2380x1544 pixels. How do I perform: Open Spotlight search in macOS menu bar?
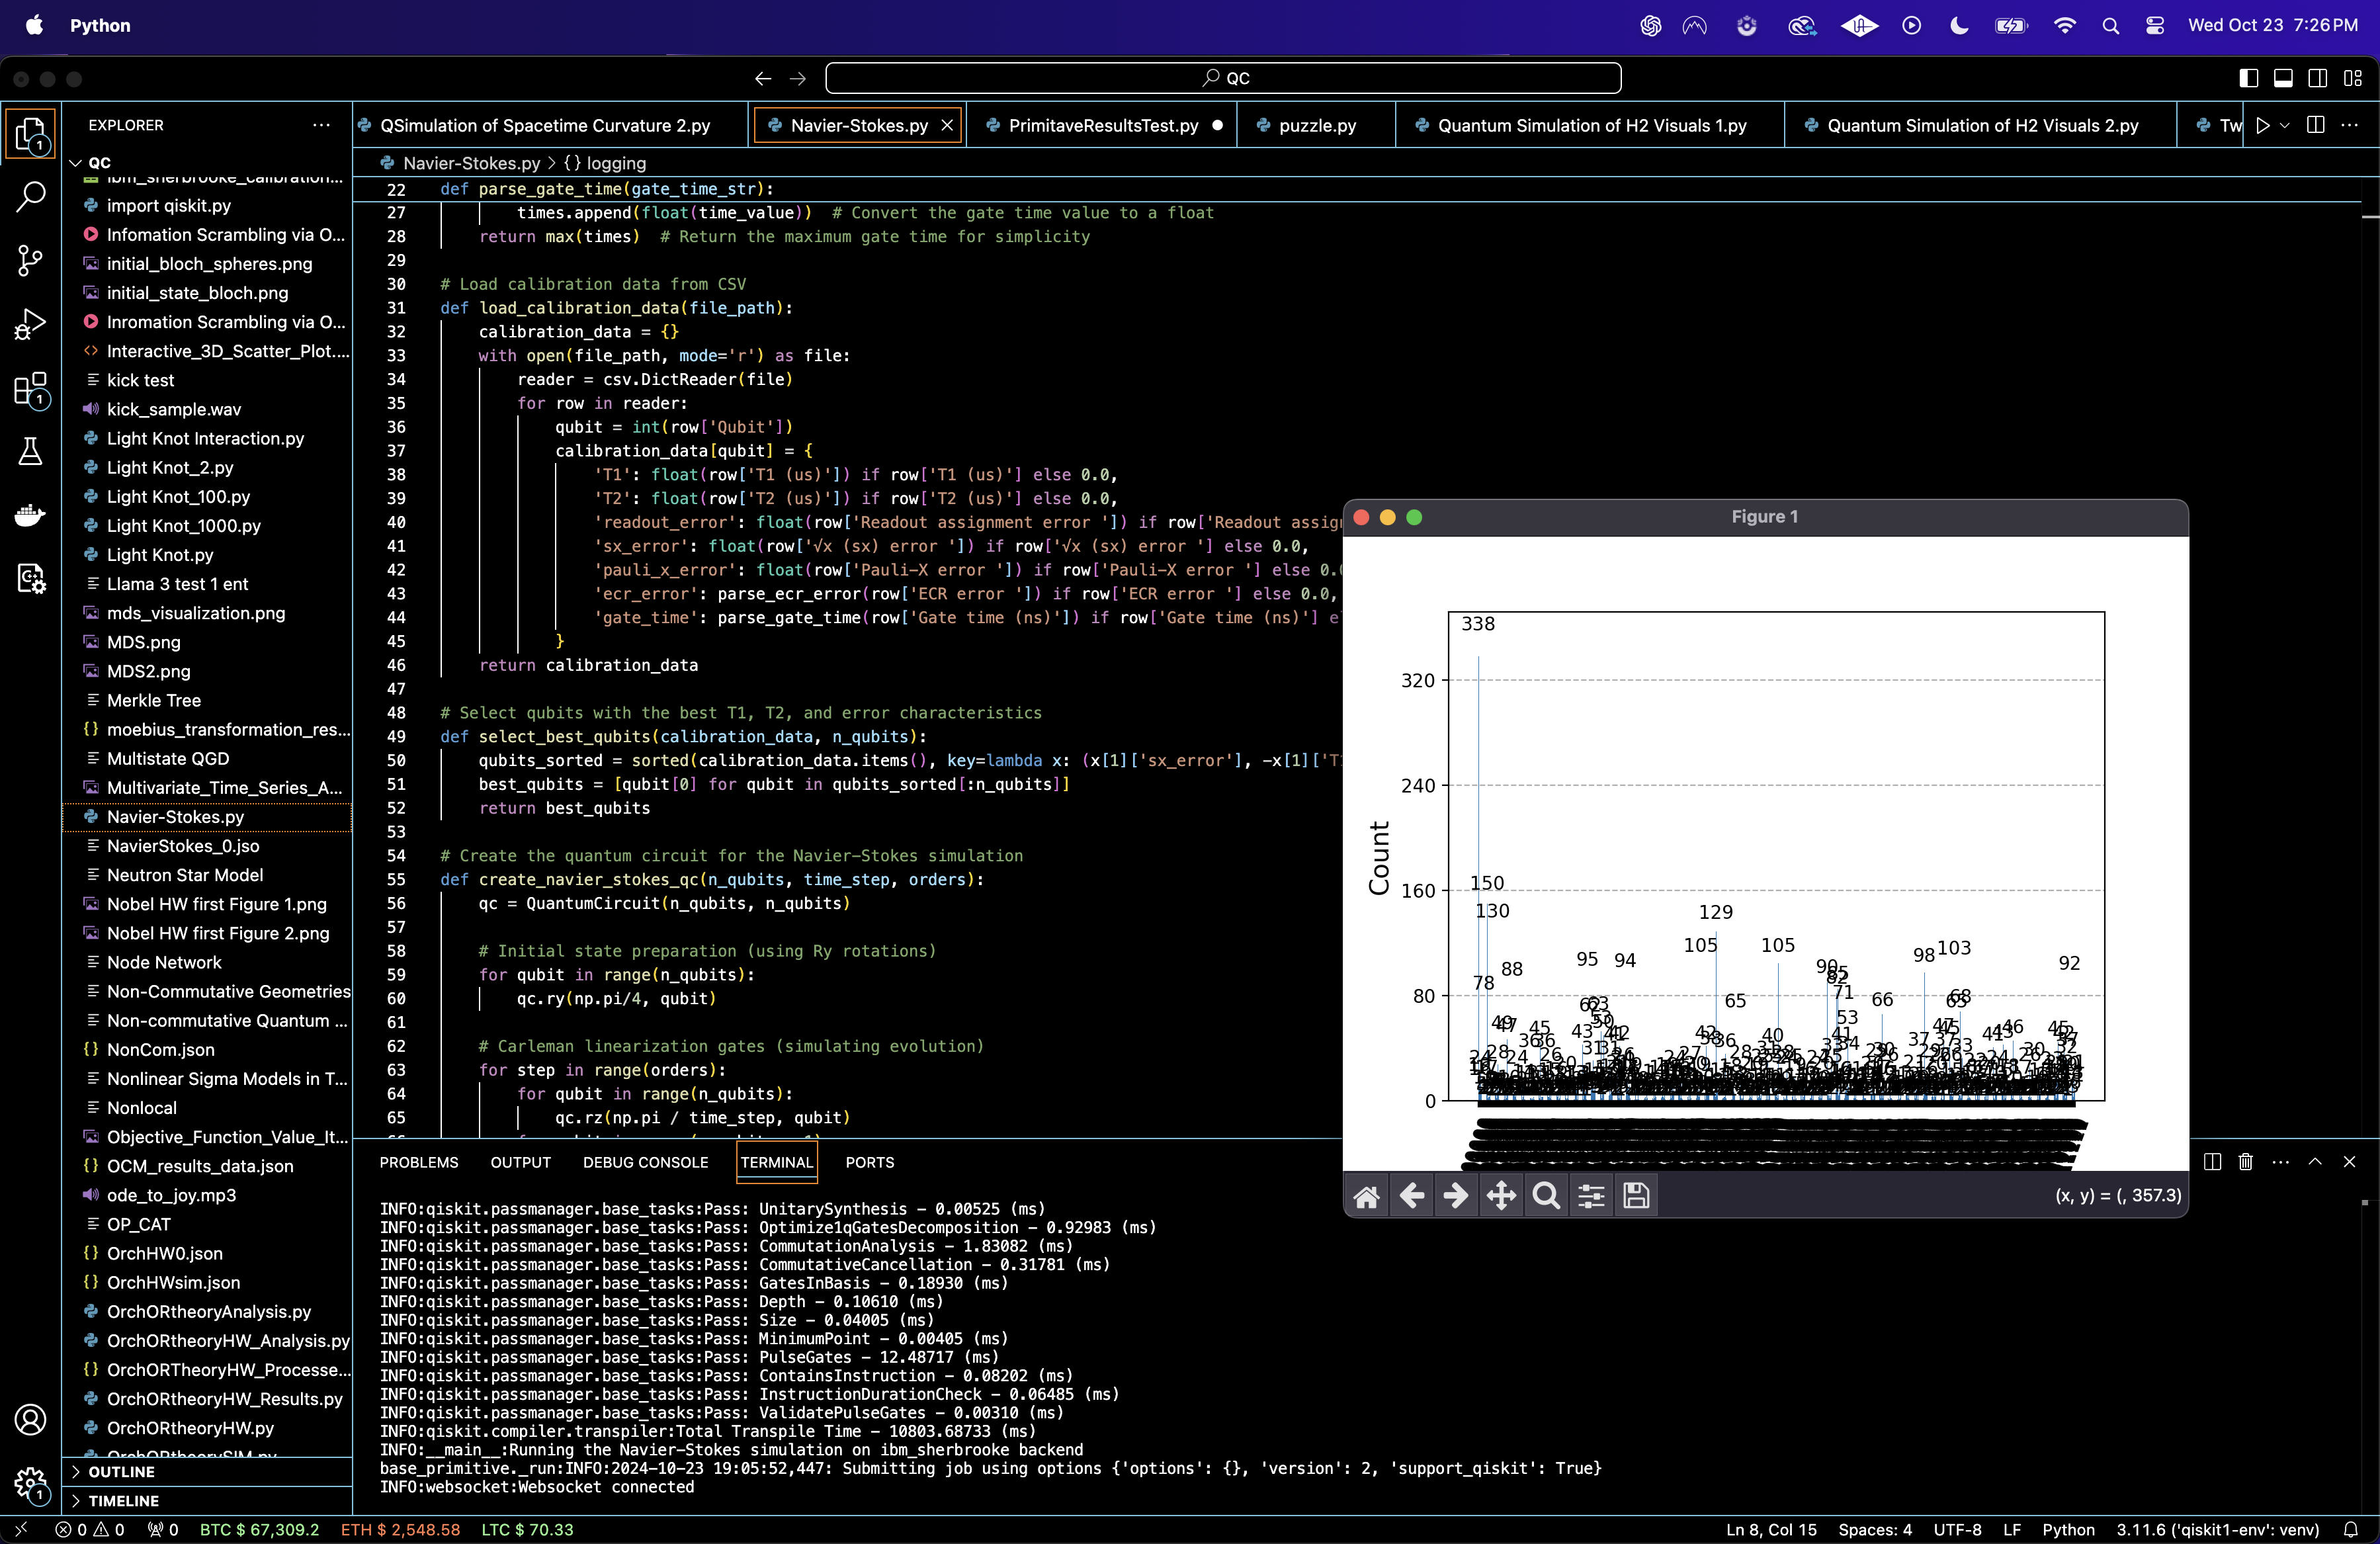pos(2111,26)
